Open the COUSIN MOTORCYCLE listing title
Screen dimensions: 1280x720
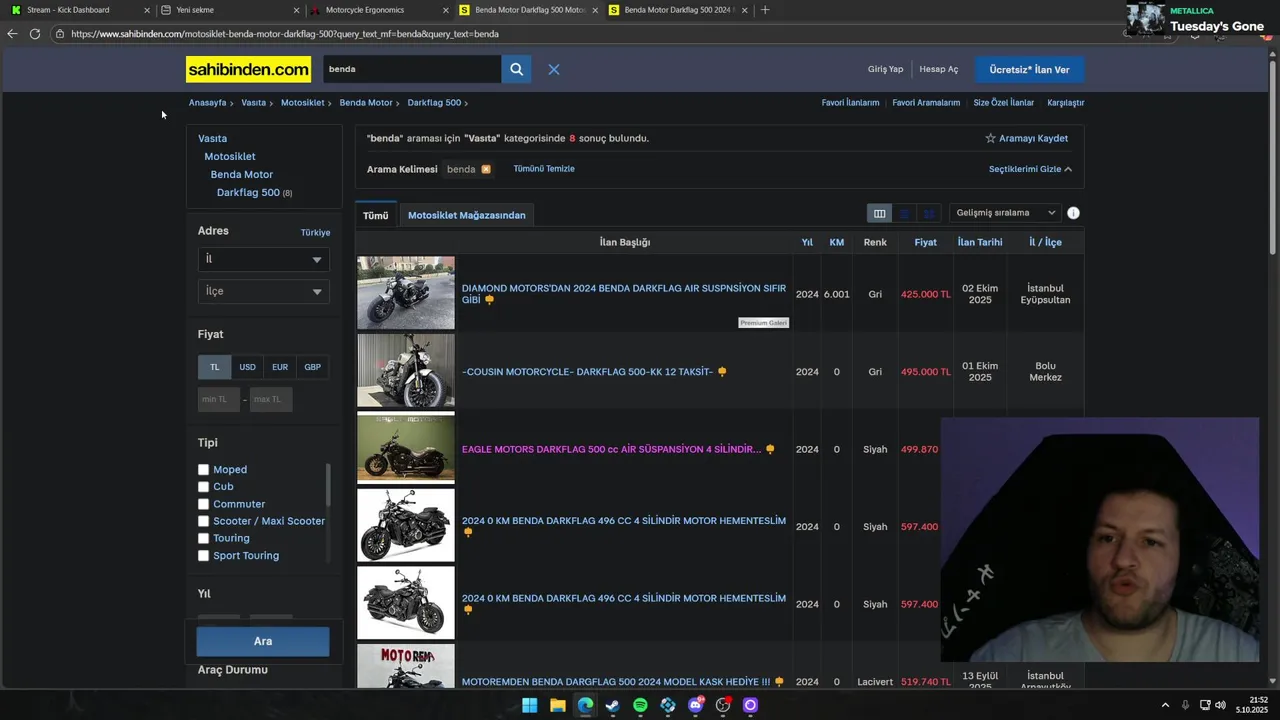(x=587, y=372)
